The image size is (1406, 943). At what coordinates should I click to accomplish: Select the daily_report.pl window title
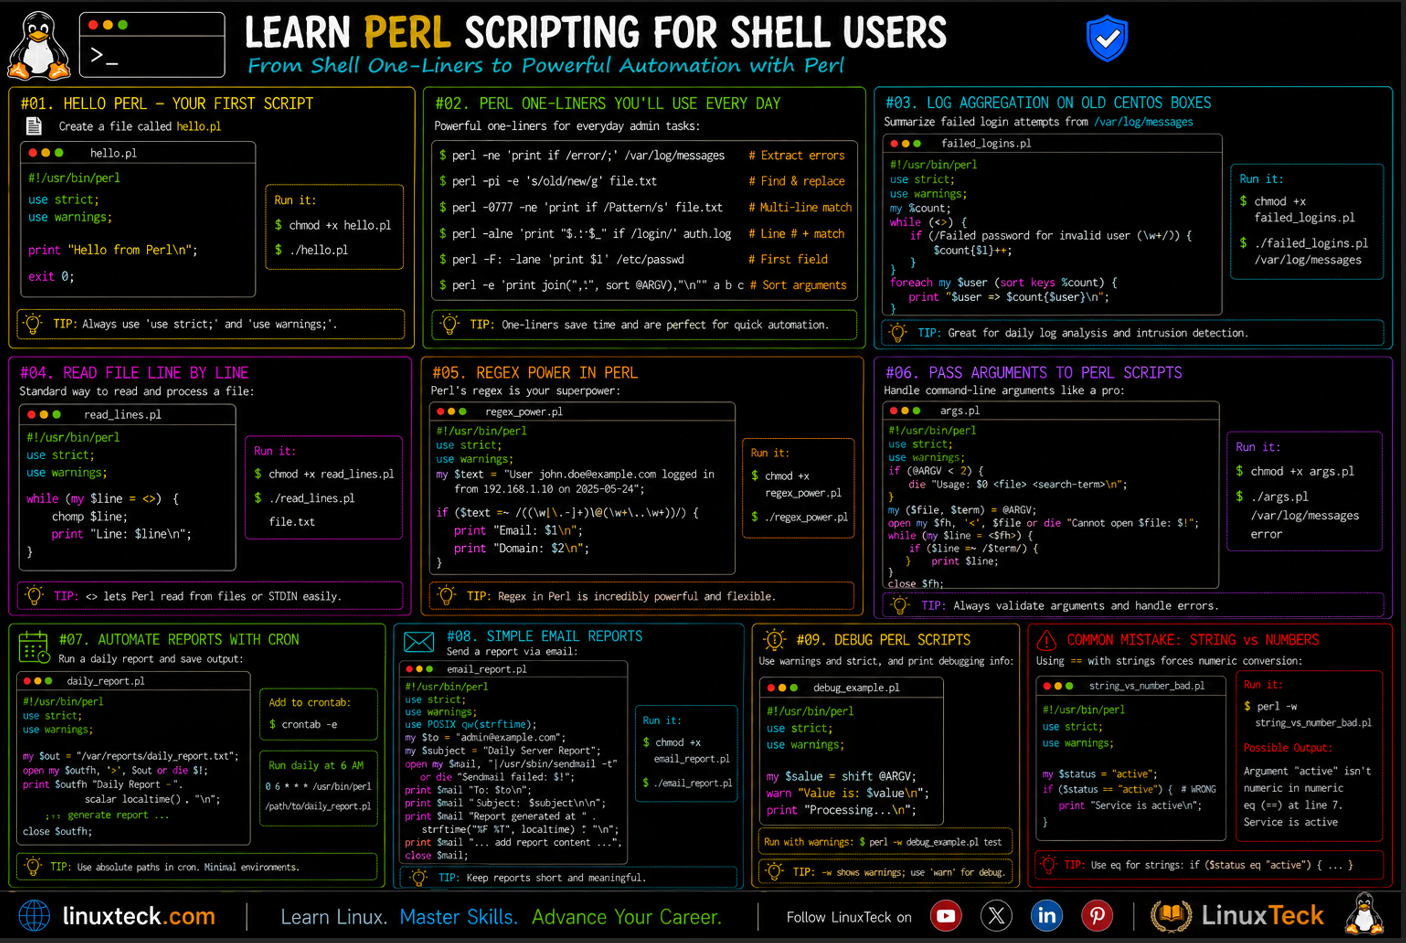pos(105,680)
